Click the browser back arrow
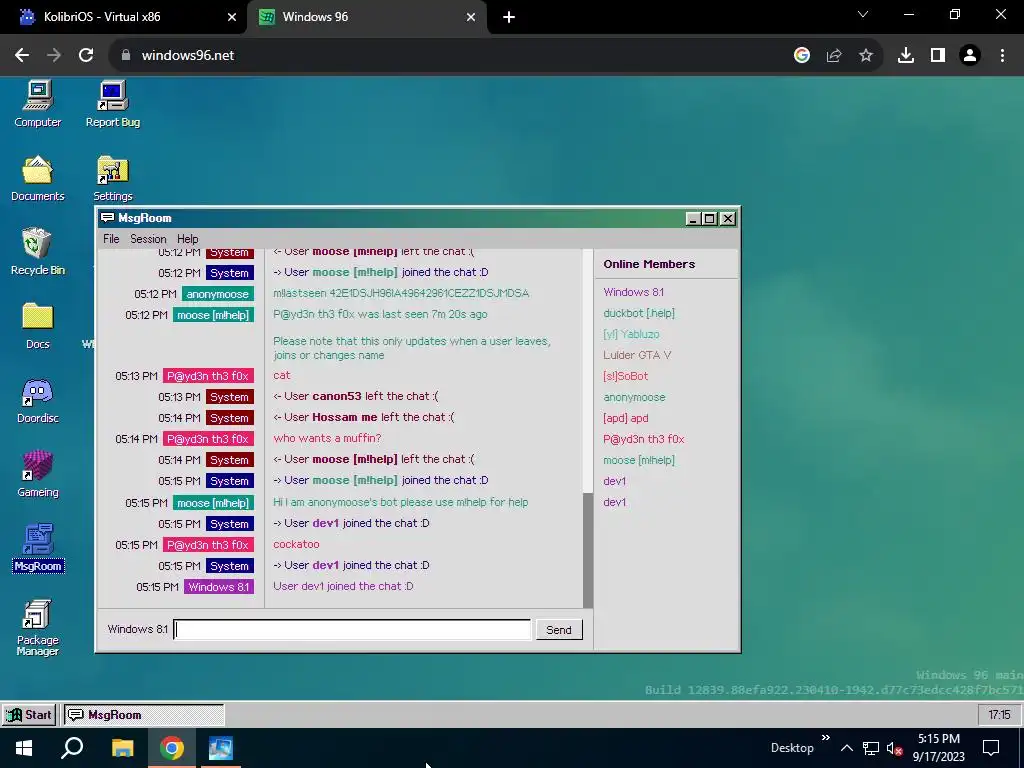Viewport: 1024px width, 768px height. (22, 55)
